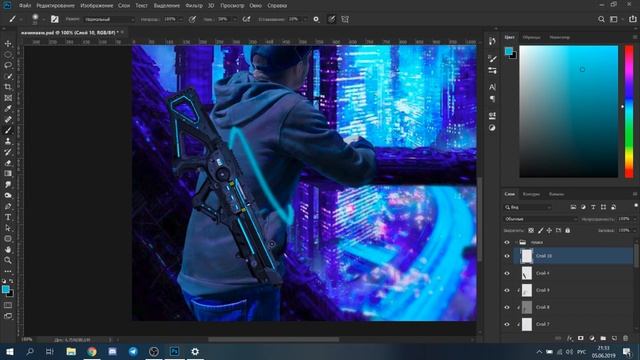Hide the Слой 10 layer

click(x=507, y=256)
